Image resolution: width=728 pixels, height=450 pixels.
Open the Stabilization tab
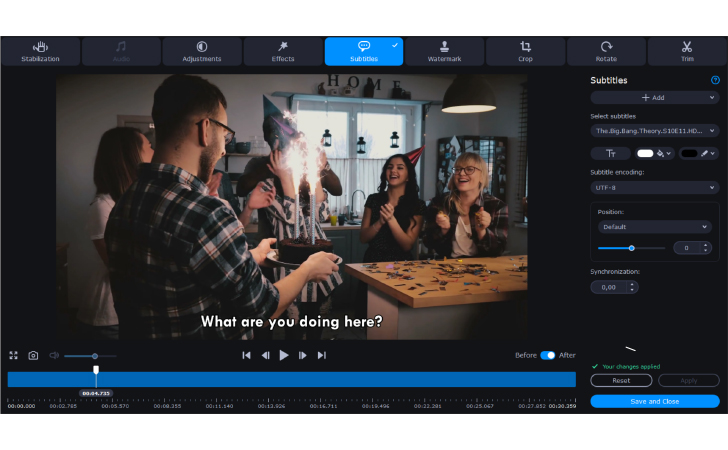pyautogui.click(x=40, y=52)
